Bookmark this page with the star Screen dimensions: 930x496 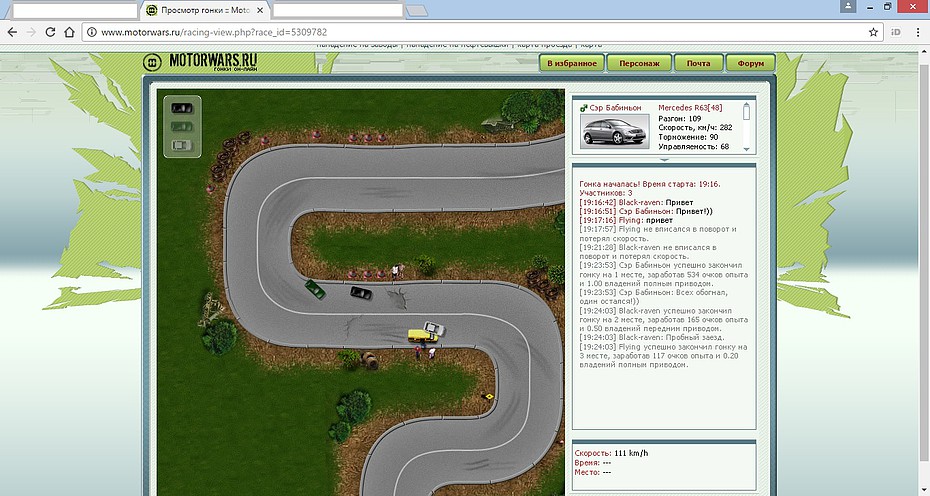click(x=873, y=32)
